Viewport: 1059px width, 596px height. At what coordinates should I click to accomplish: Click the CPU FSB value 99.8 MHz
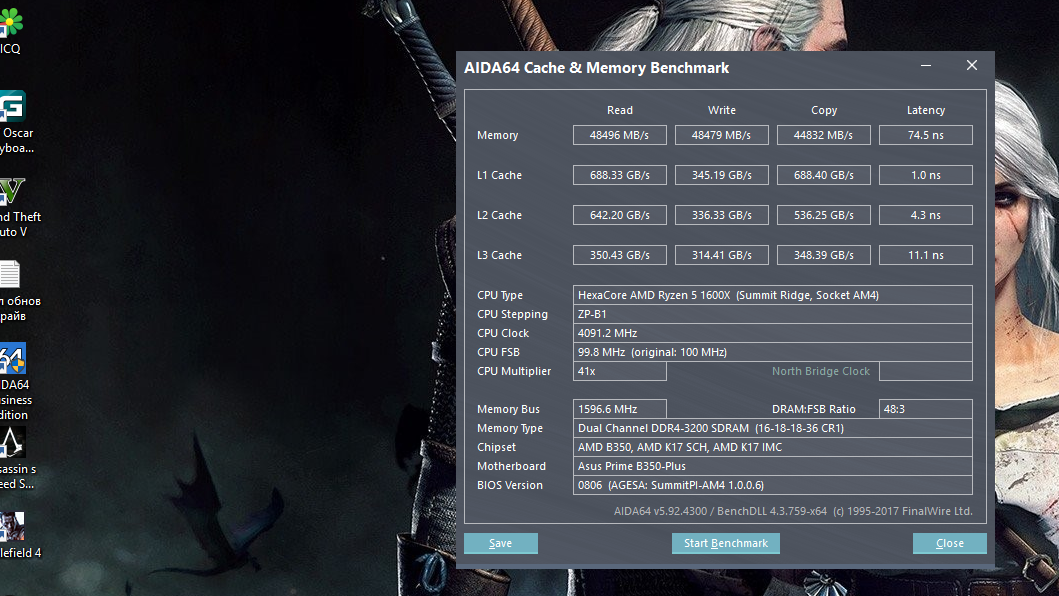[773, 352]
